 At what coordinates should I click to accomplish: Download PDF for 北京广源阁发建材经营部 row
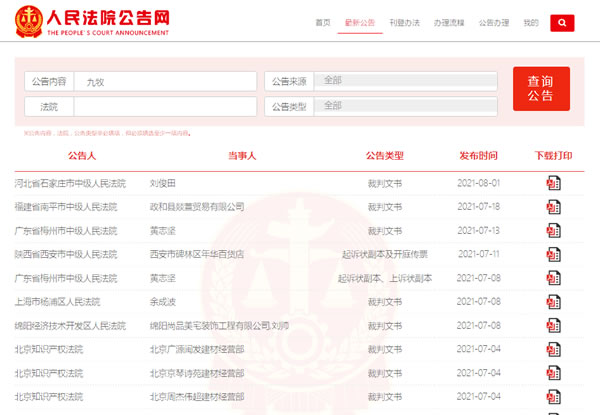point(553,350)
